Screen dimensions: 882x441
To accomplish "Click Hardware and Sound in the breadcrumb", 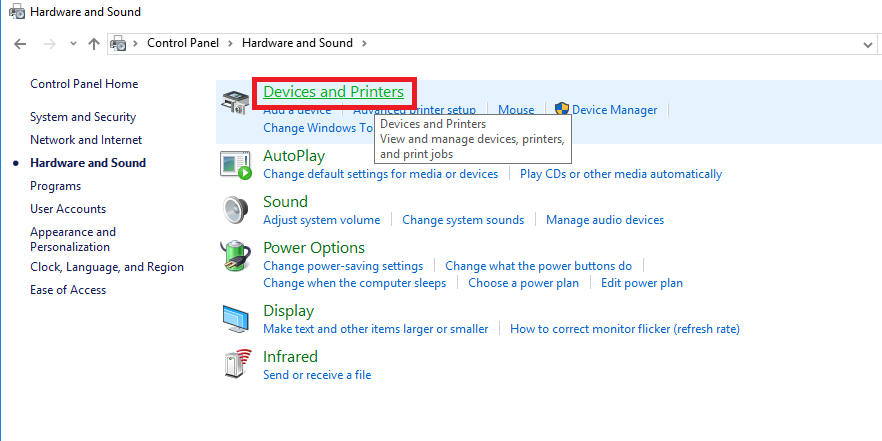I will point(297,43).
